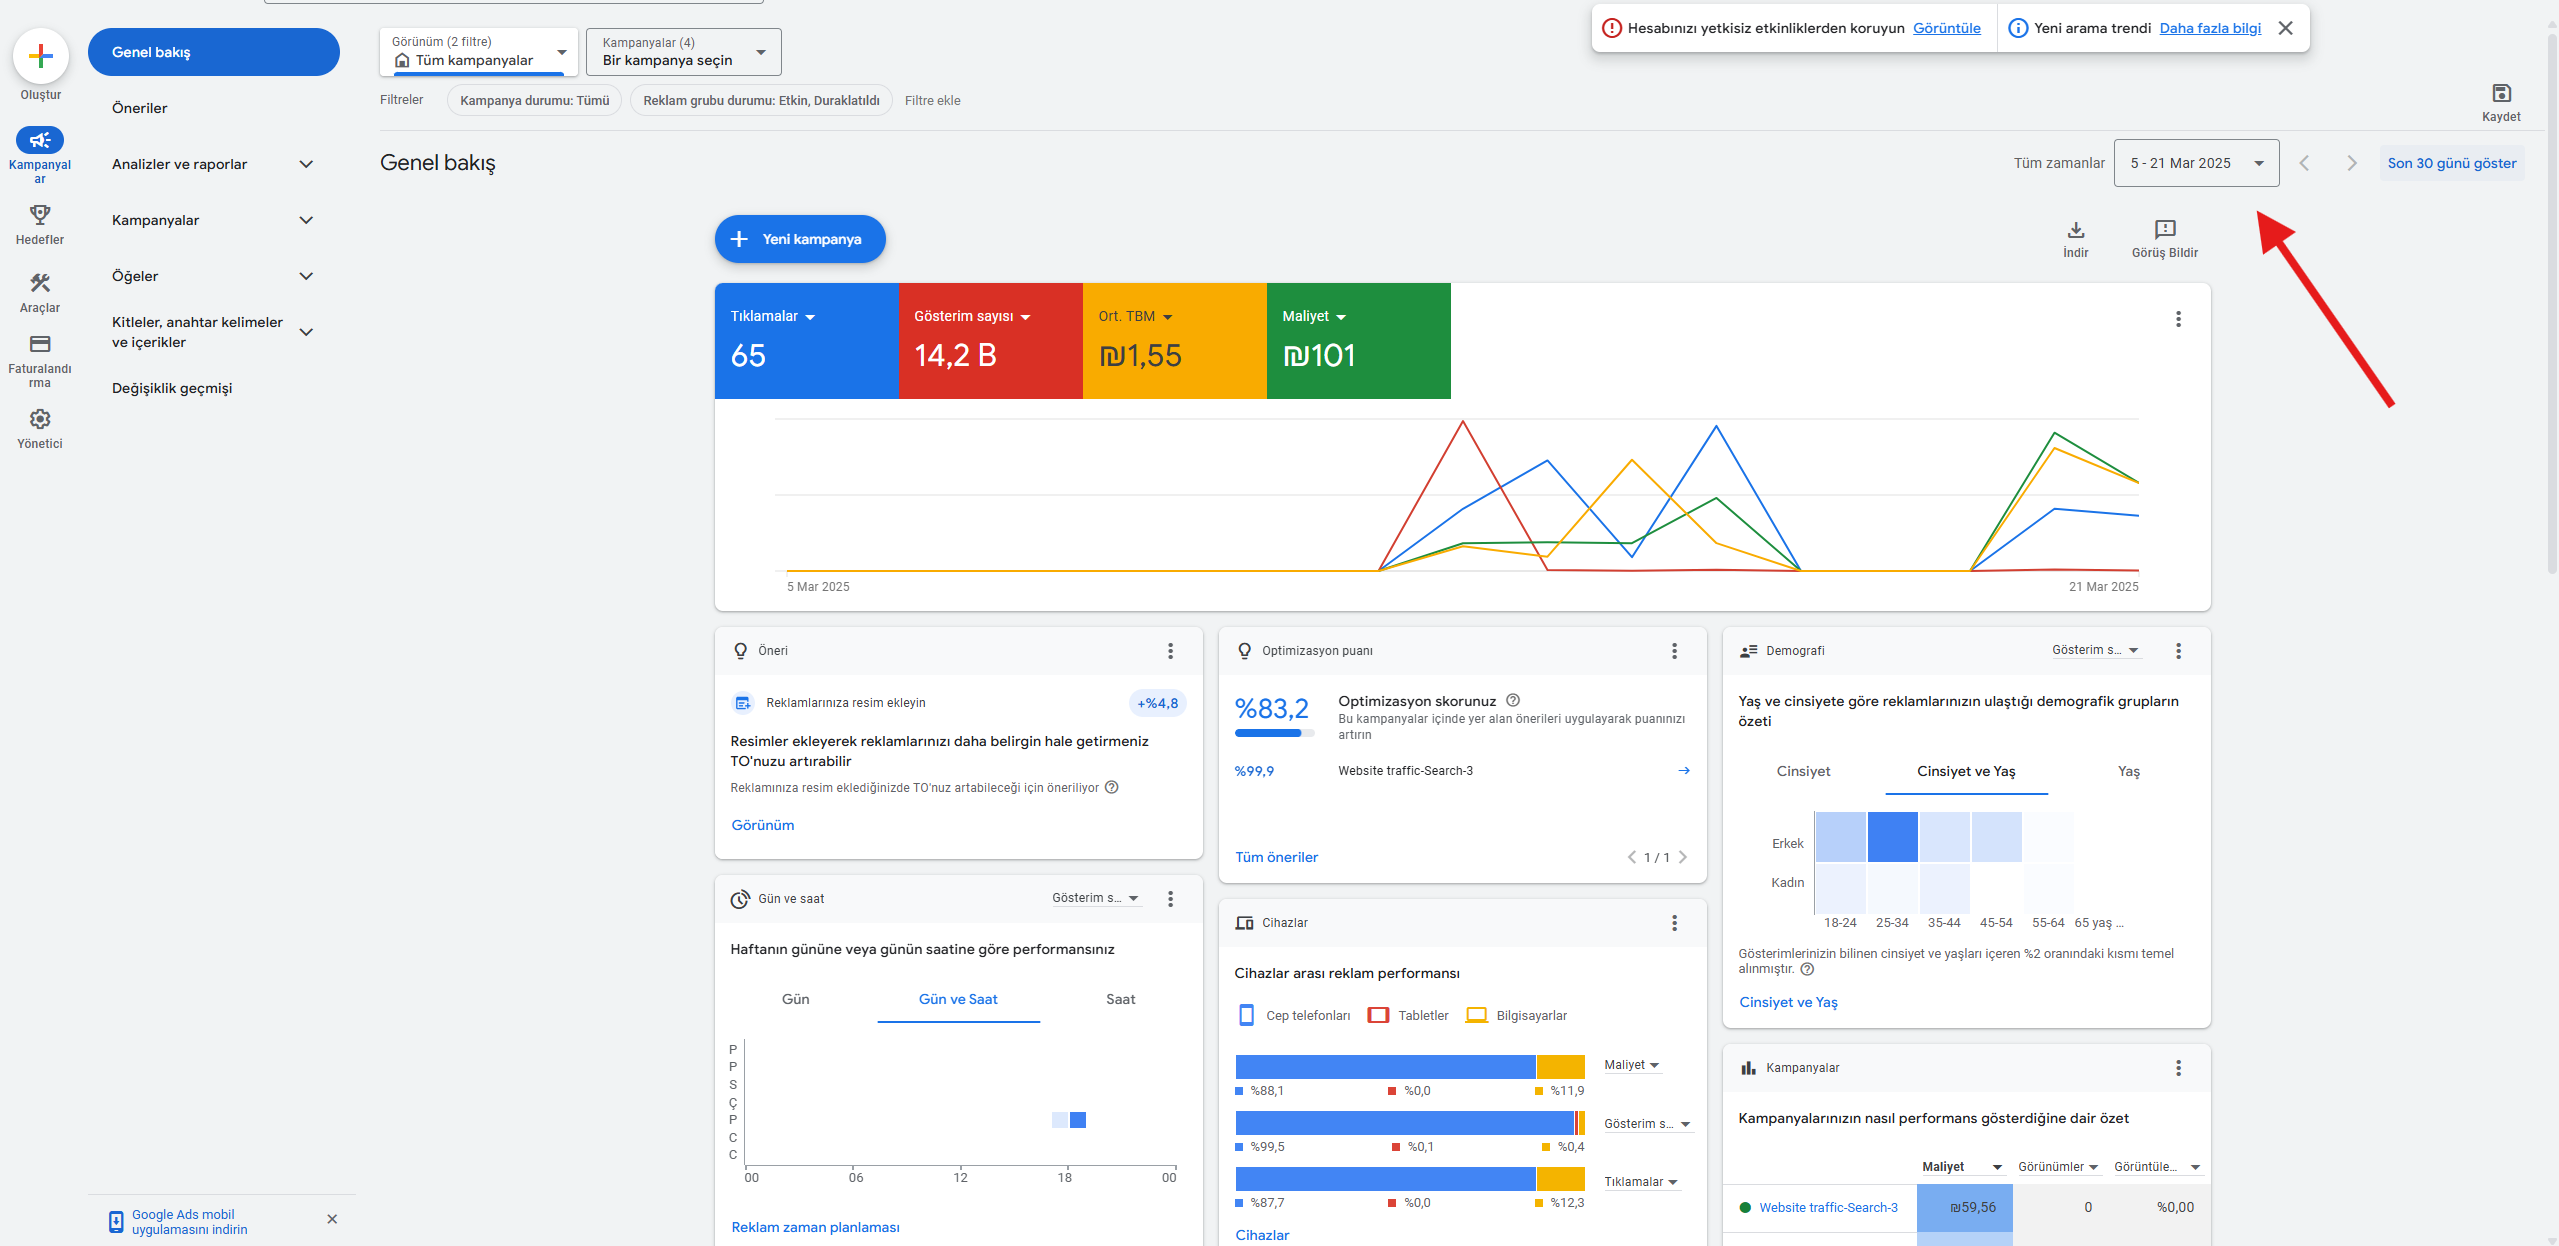Toggle Tabletler legend in Cihazlar

[x=1408, y=1015]
